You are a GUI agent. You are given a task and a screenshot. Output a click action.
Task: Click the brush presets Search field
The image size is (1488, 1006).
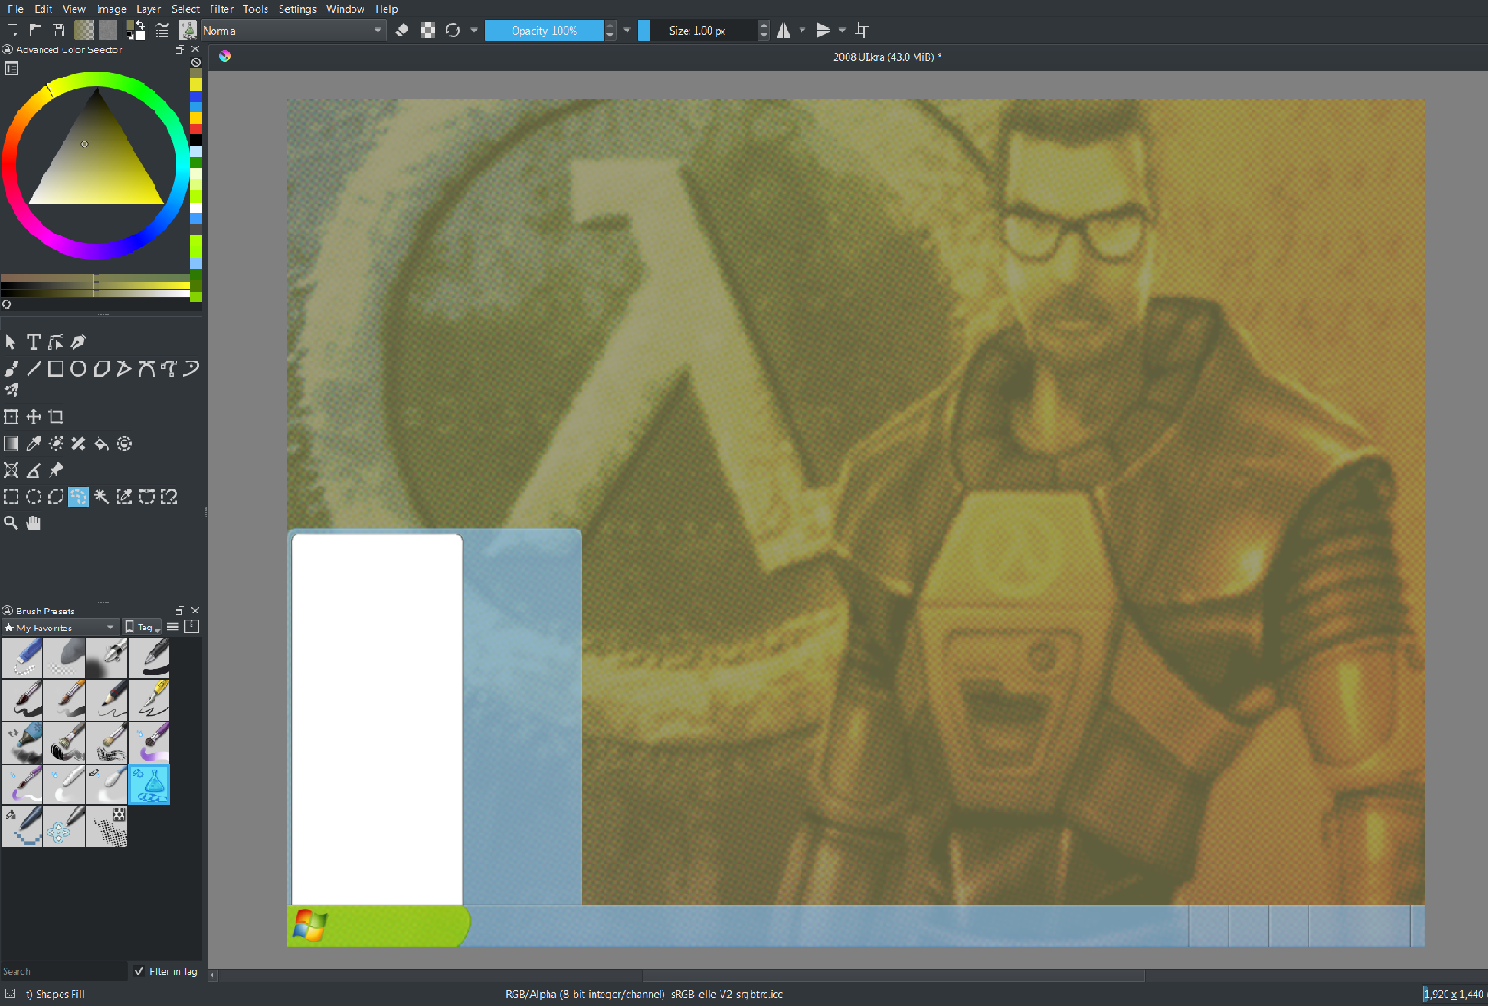tap(64, 971)
